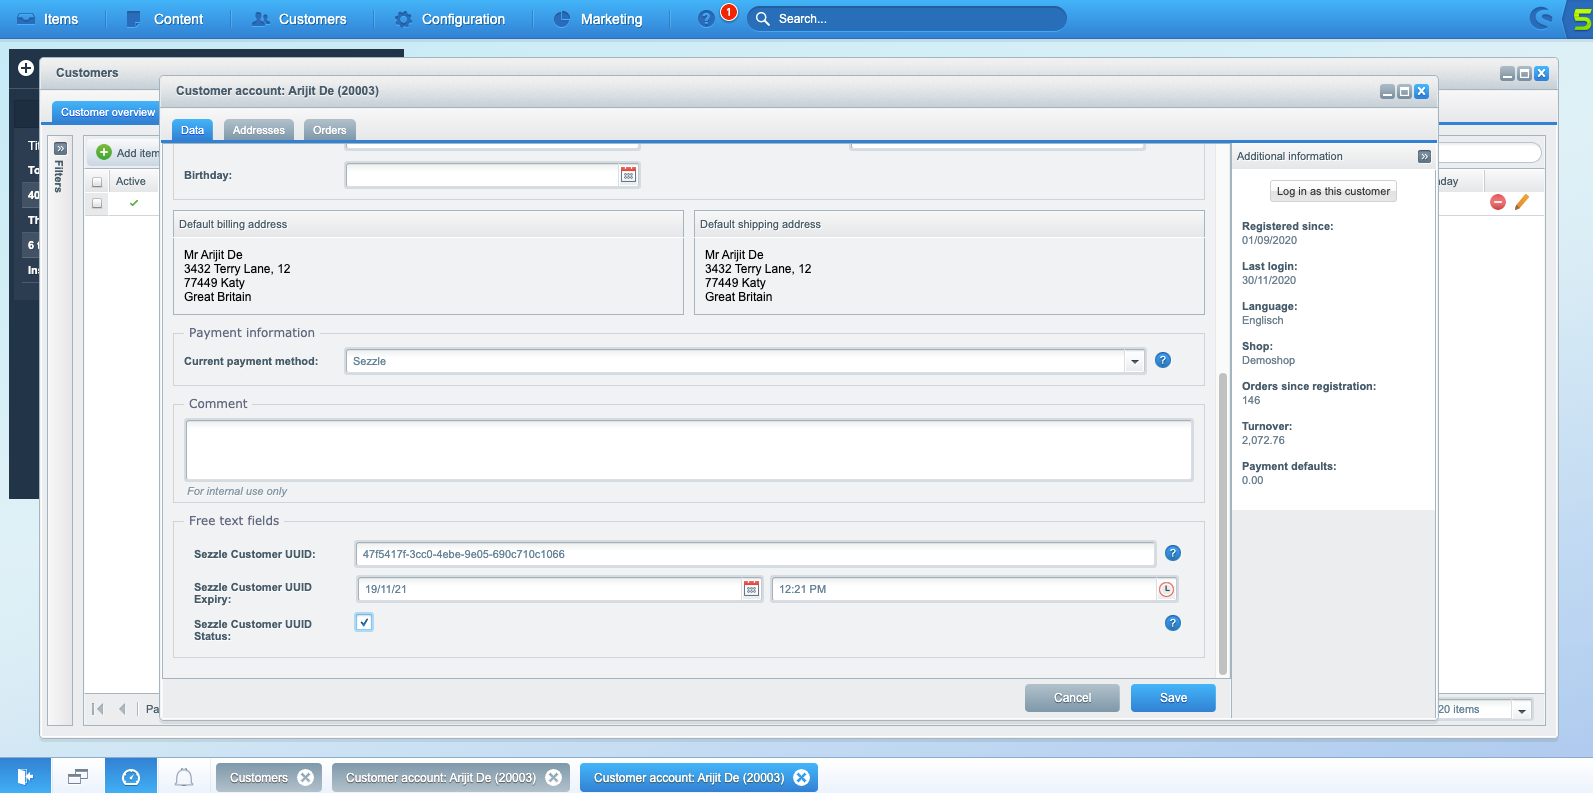The image size is (1593, 793).
Task: Close the grey Customer account taskbar item
Action: pyautogui.click(x=554, y=777)
